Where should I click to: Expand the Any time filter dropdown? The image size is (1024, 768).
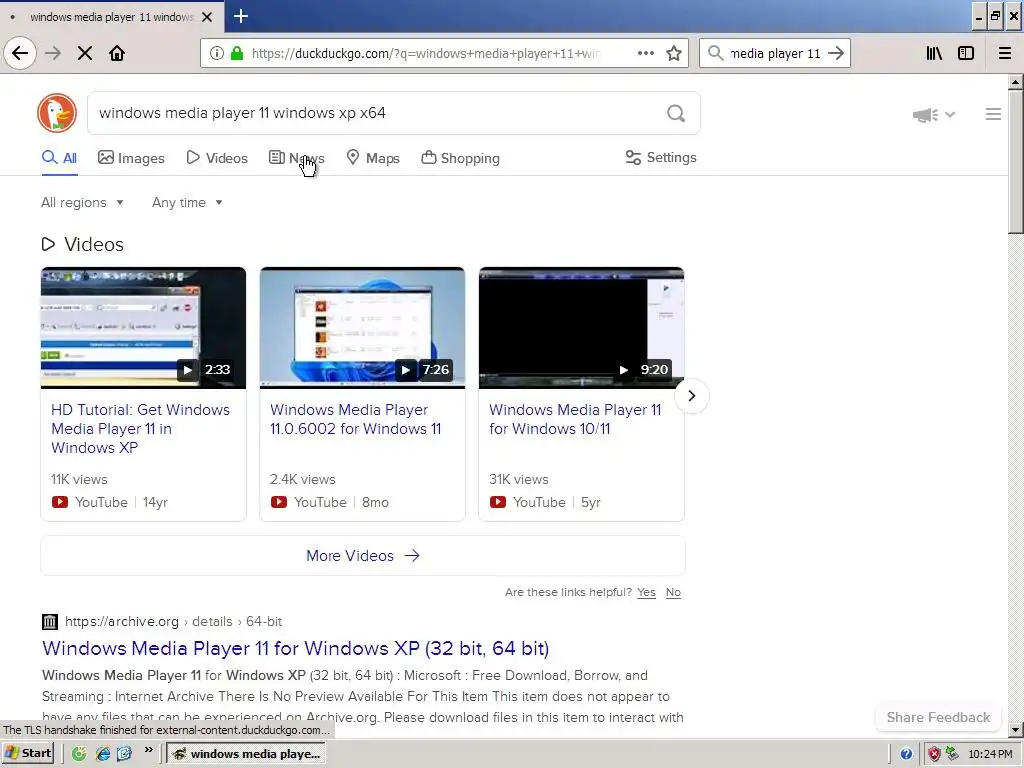187,202
